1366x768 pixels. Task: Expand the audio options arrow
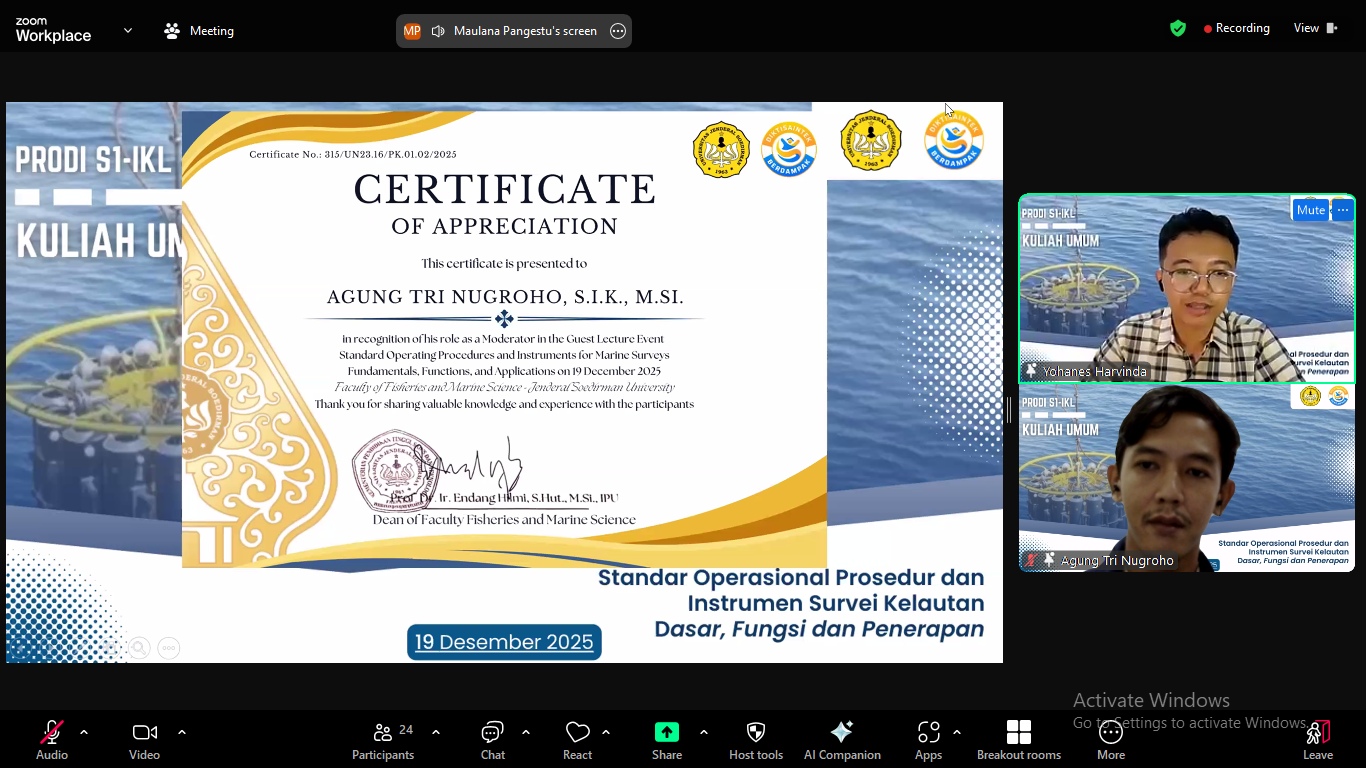coord(84,732)
